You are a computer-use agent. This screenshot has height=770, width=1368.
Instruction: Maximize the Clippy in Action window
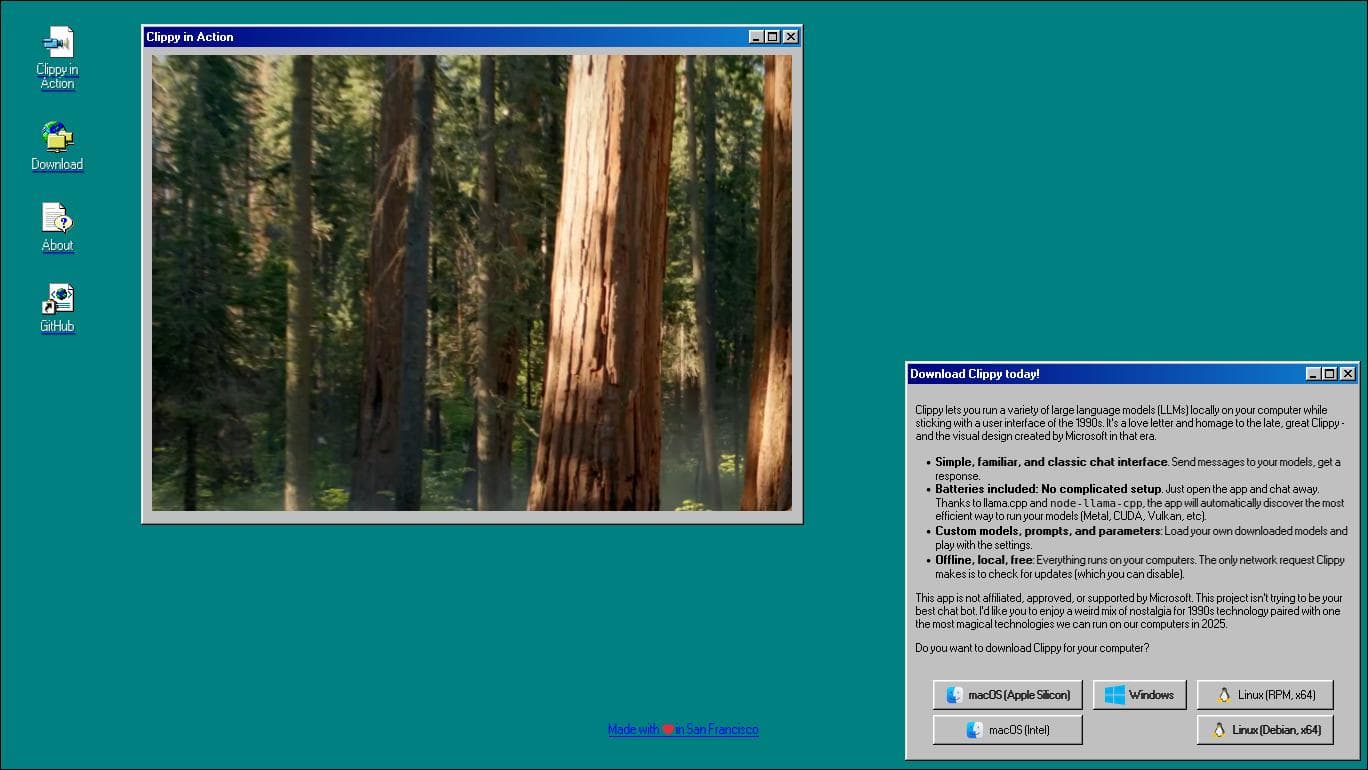click(772, 37)
